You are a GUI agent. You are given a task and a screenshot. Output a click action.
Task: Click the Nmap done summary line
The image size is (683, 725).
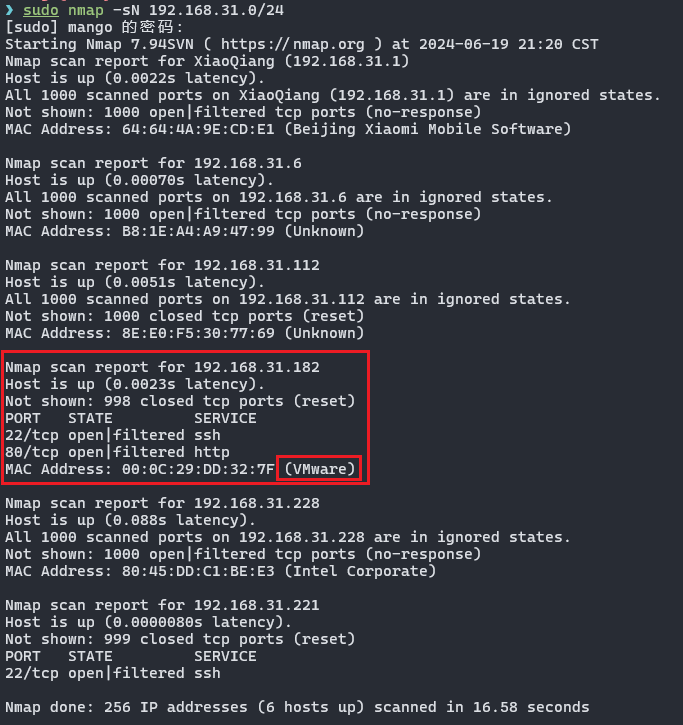coord(297,707)
